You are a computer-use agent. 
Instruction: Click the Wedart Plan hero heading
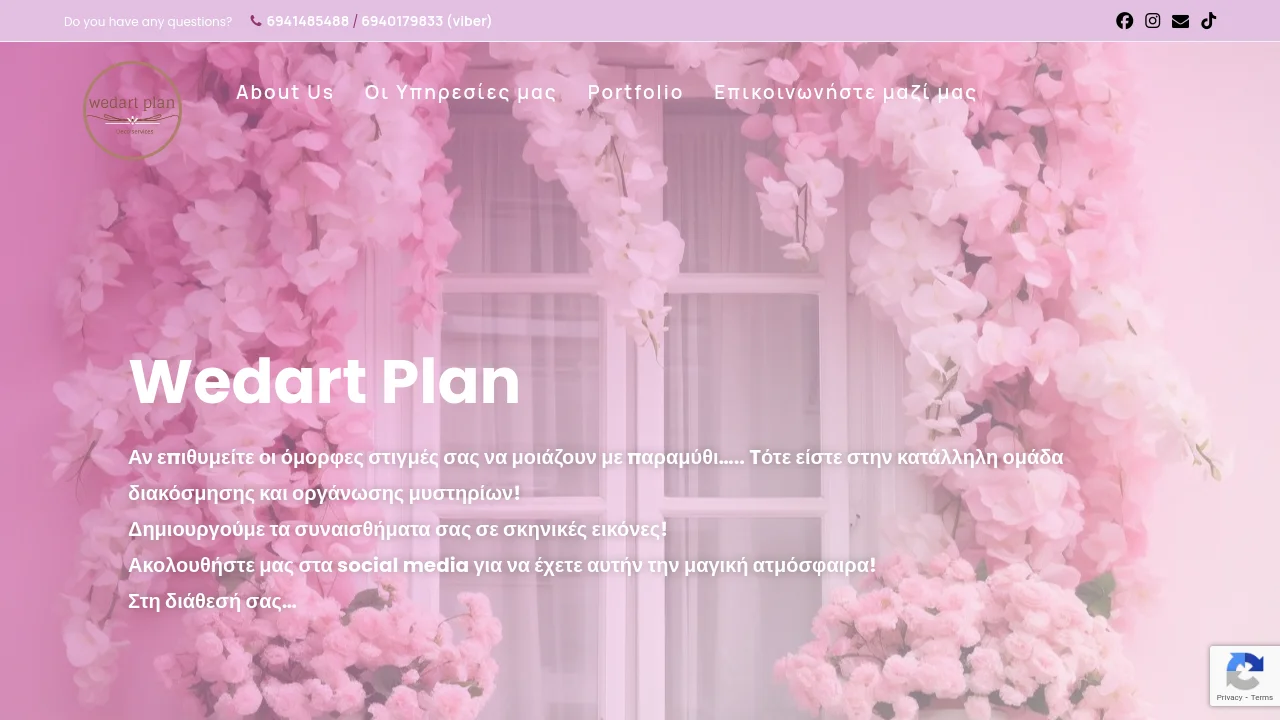click(x=325, y=382)
